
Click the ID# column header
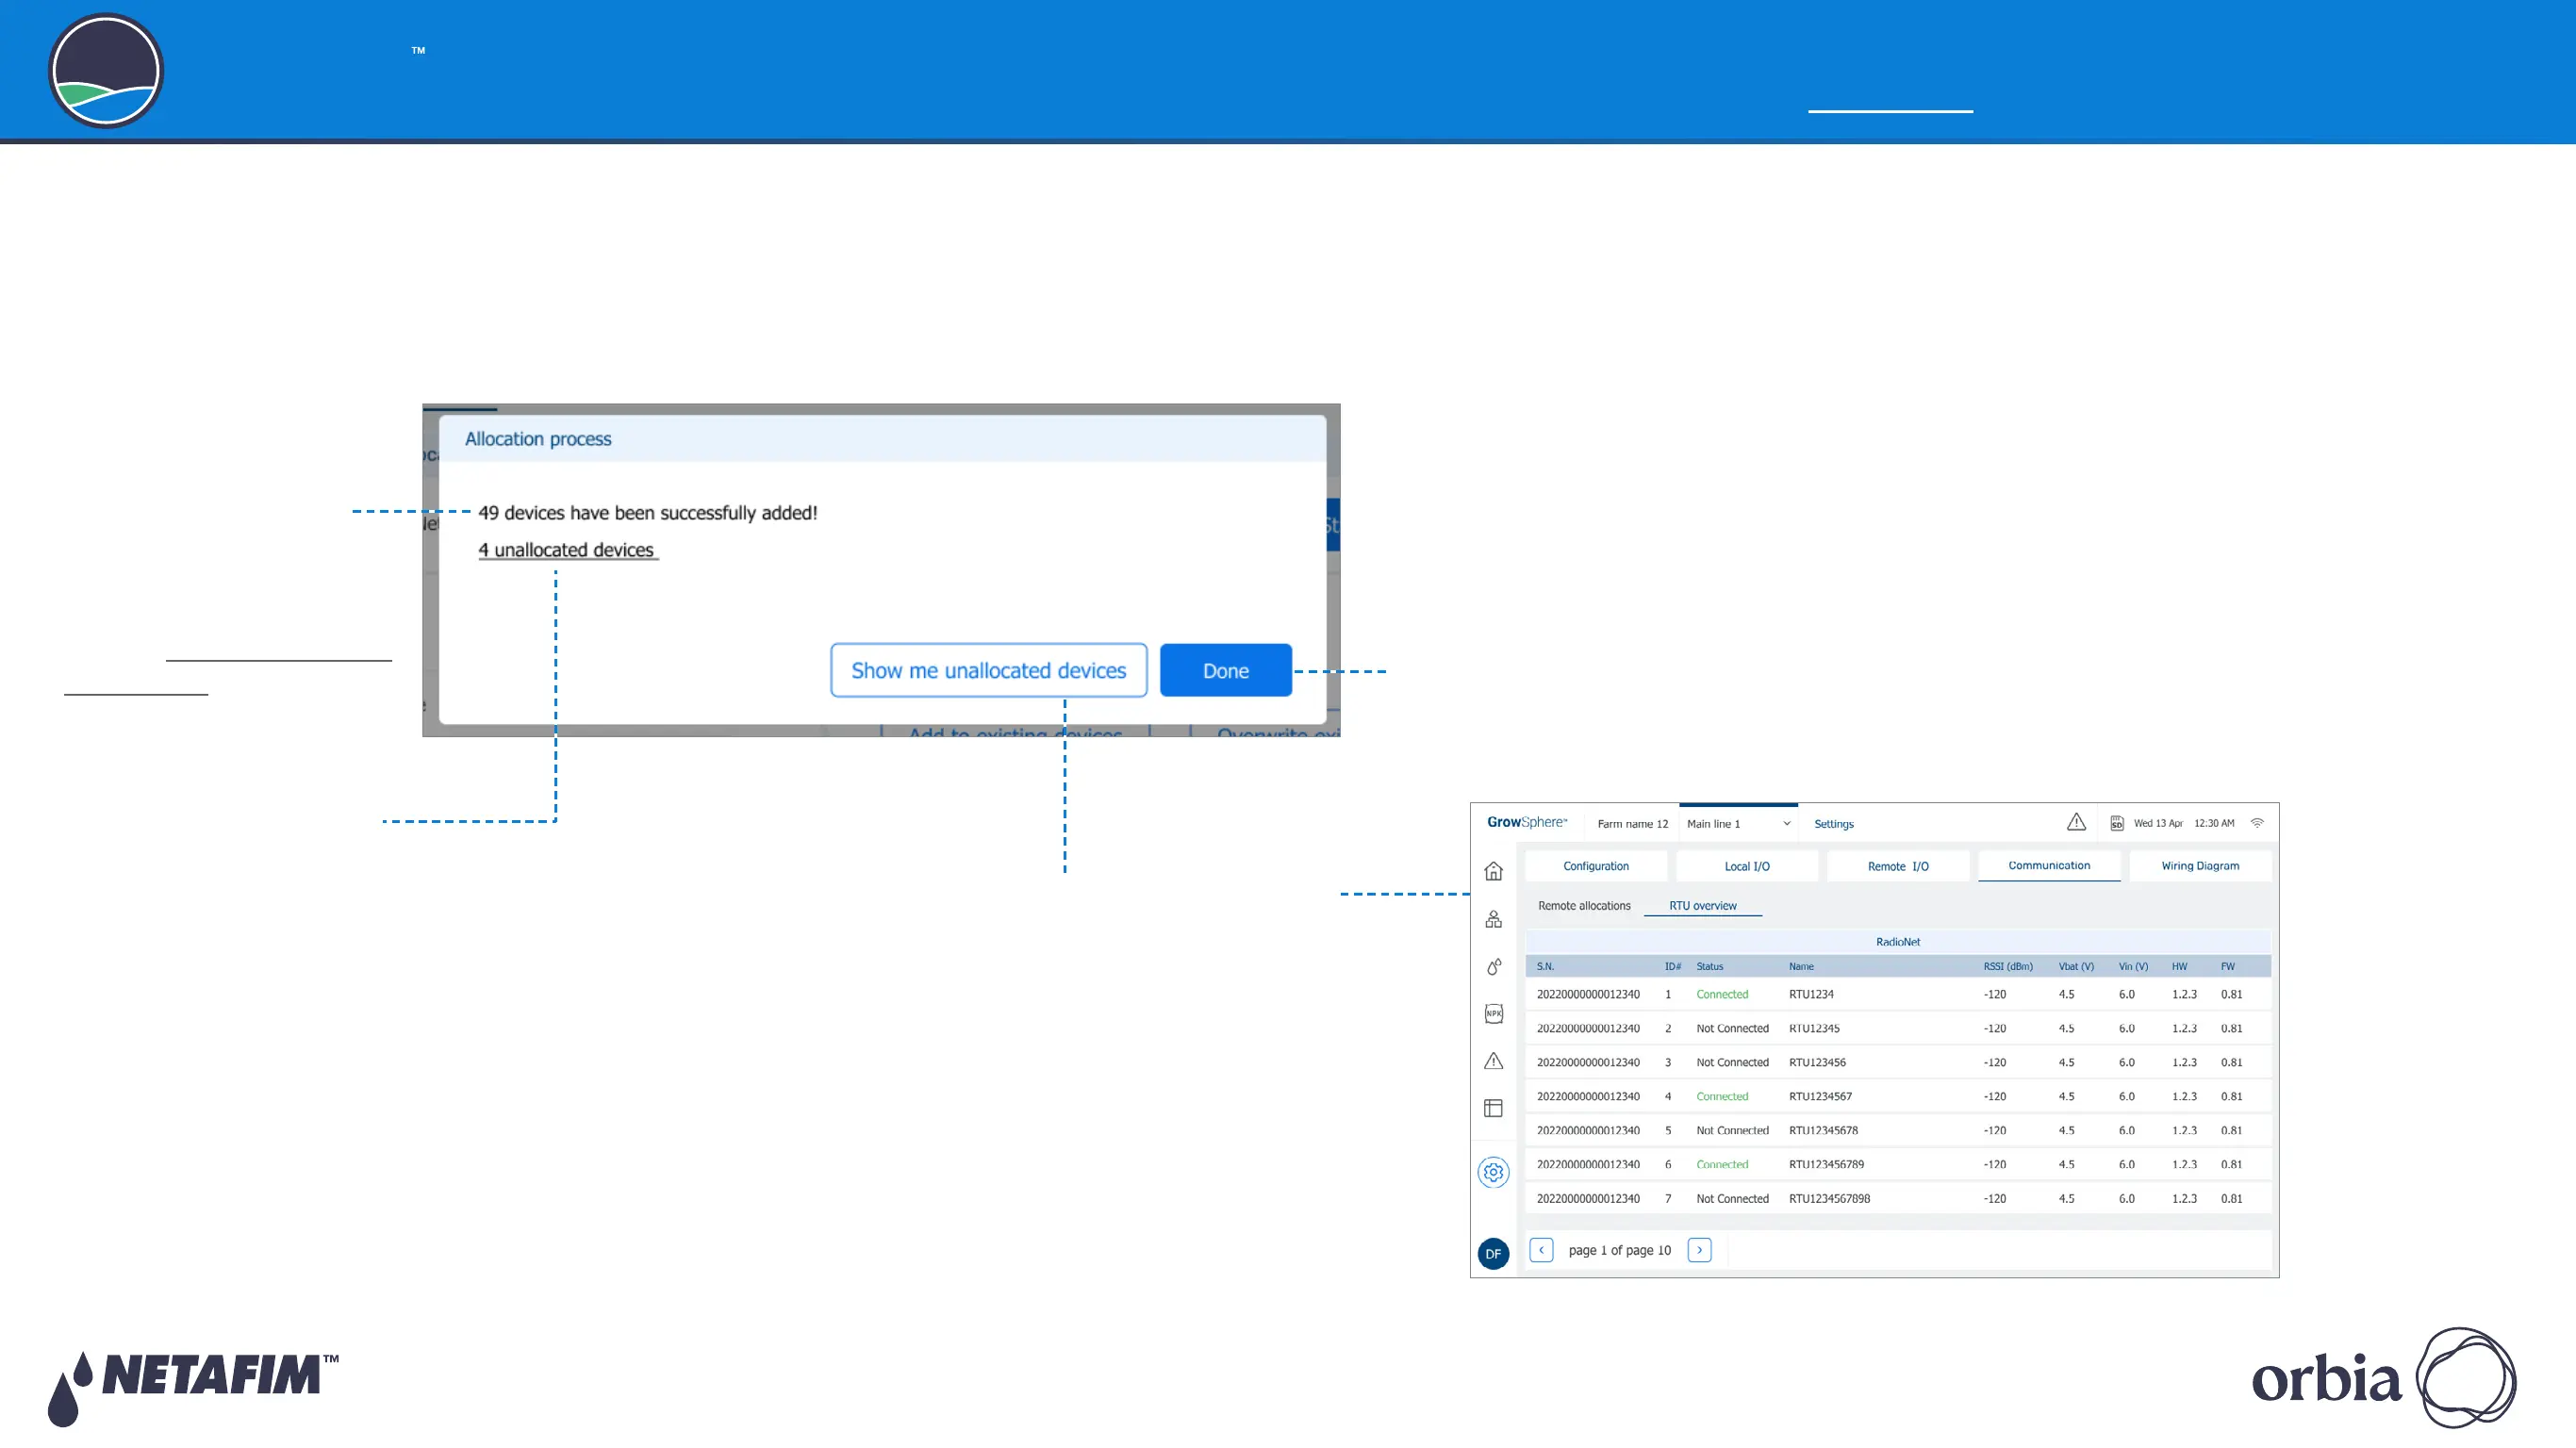(x=1672, y=966)
